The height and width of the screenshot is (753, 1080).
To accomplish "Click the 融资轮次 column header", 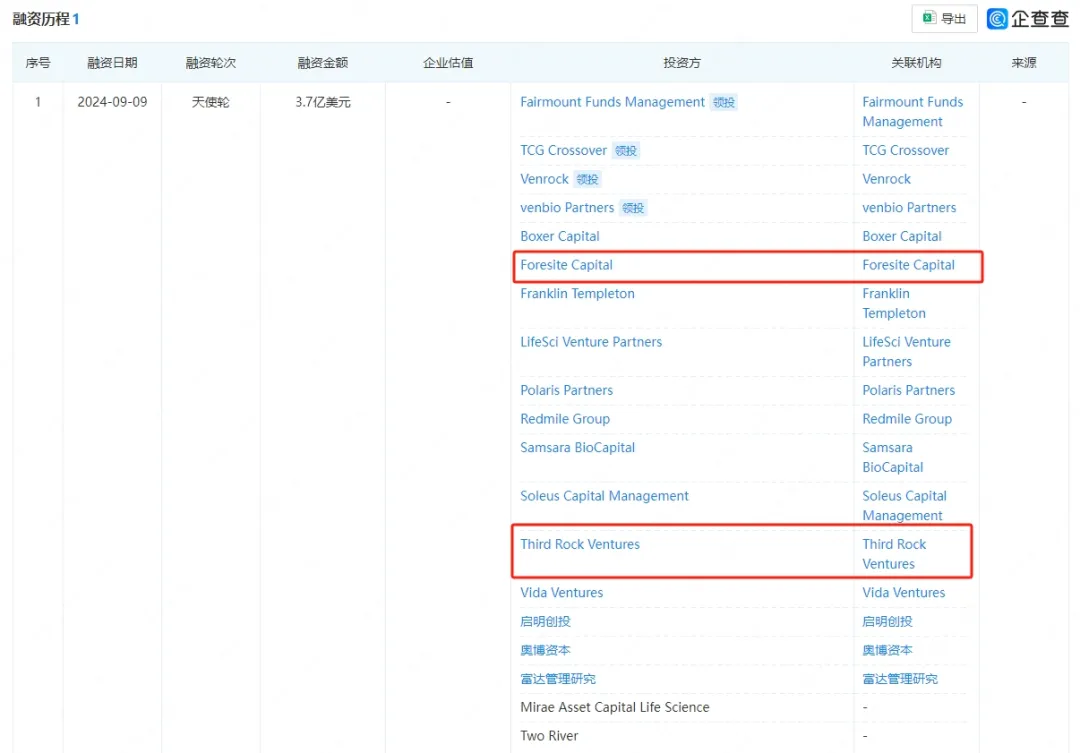I will click(210, 63).
